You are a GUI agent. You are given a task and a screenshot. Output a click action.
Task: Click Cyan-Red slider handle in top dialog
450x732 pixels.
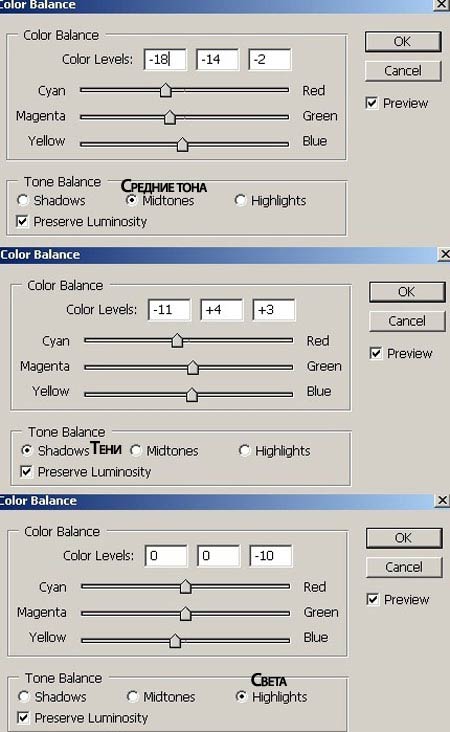point(165,90)
